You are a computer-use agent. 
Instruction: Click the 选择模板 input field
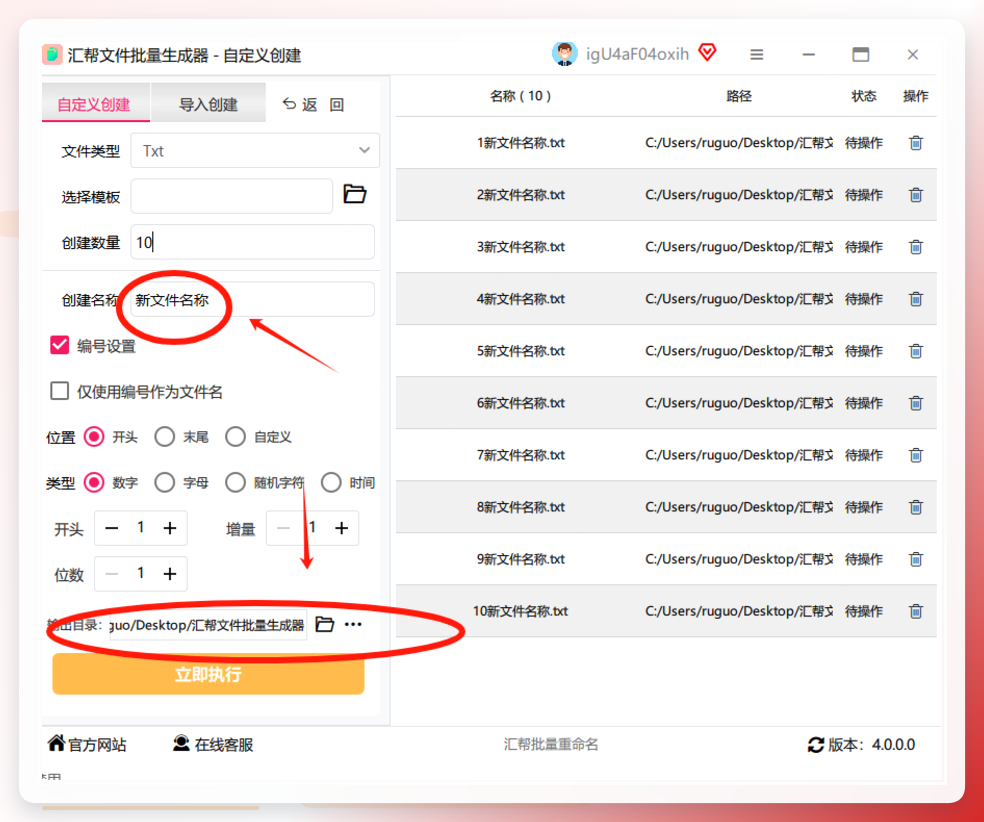232,196
